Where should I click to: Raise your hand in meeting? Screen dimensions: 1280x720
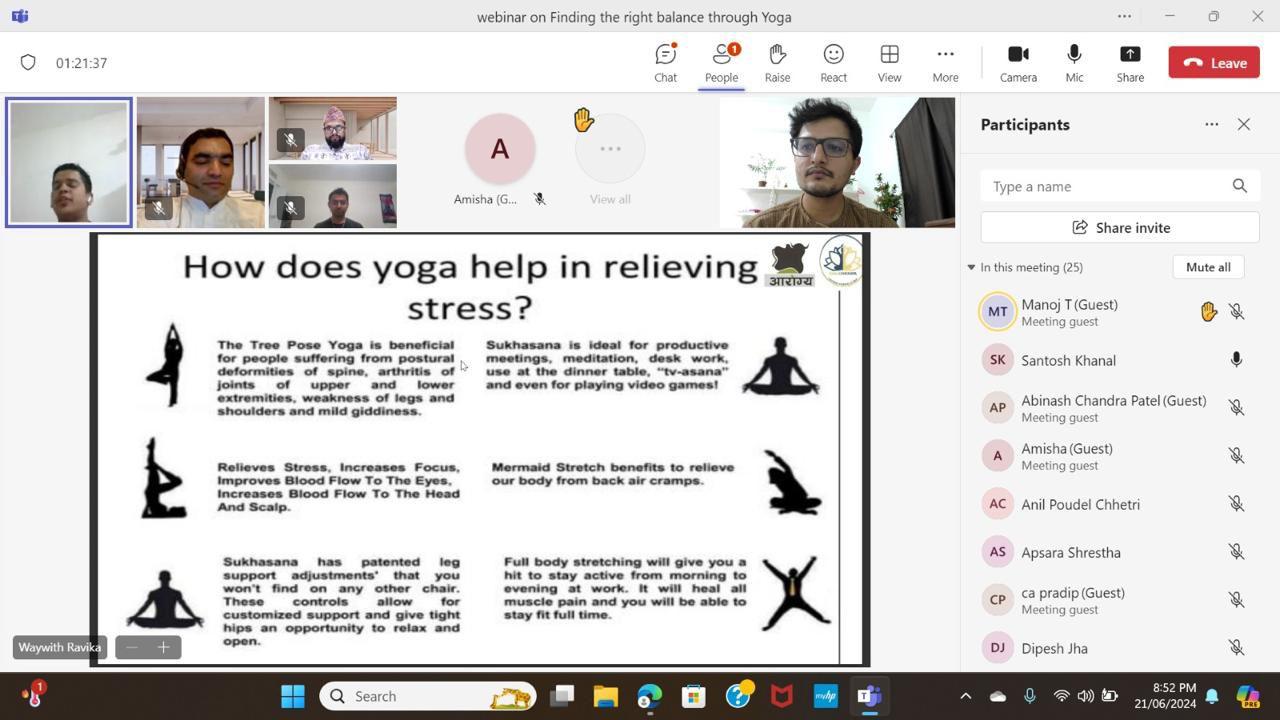[x=777, y=63]
